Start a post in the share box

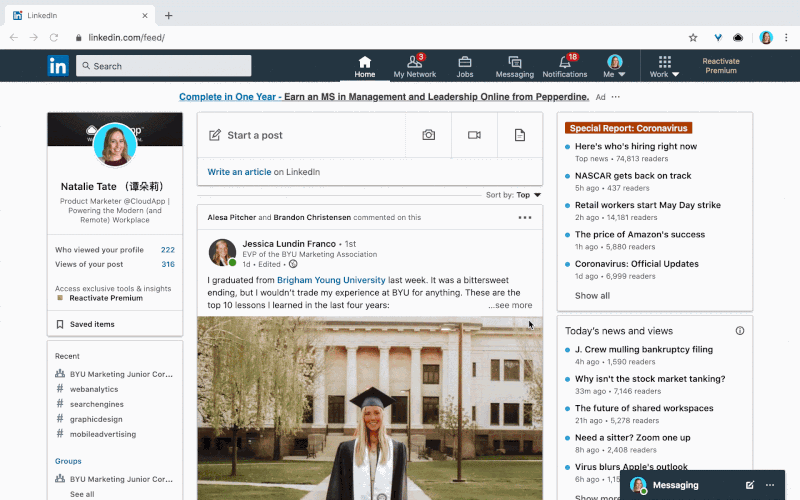click(301, 135)
